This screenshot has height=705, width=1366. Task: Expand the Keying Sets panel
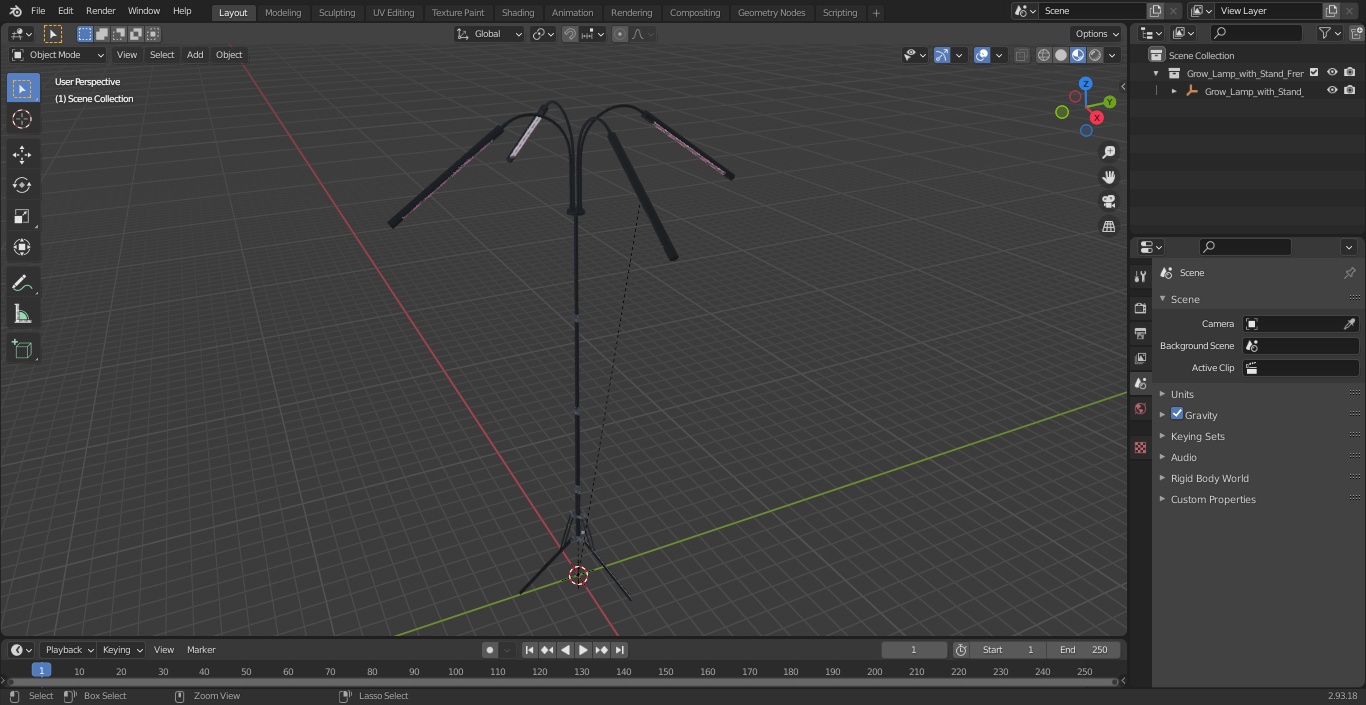[x=1197, y=436]
